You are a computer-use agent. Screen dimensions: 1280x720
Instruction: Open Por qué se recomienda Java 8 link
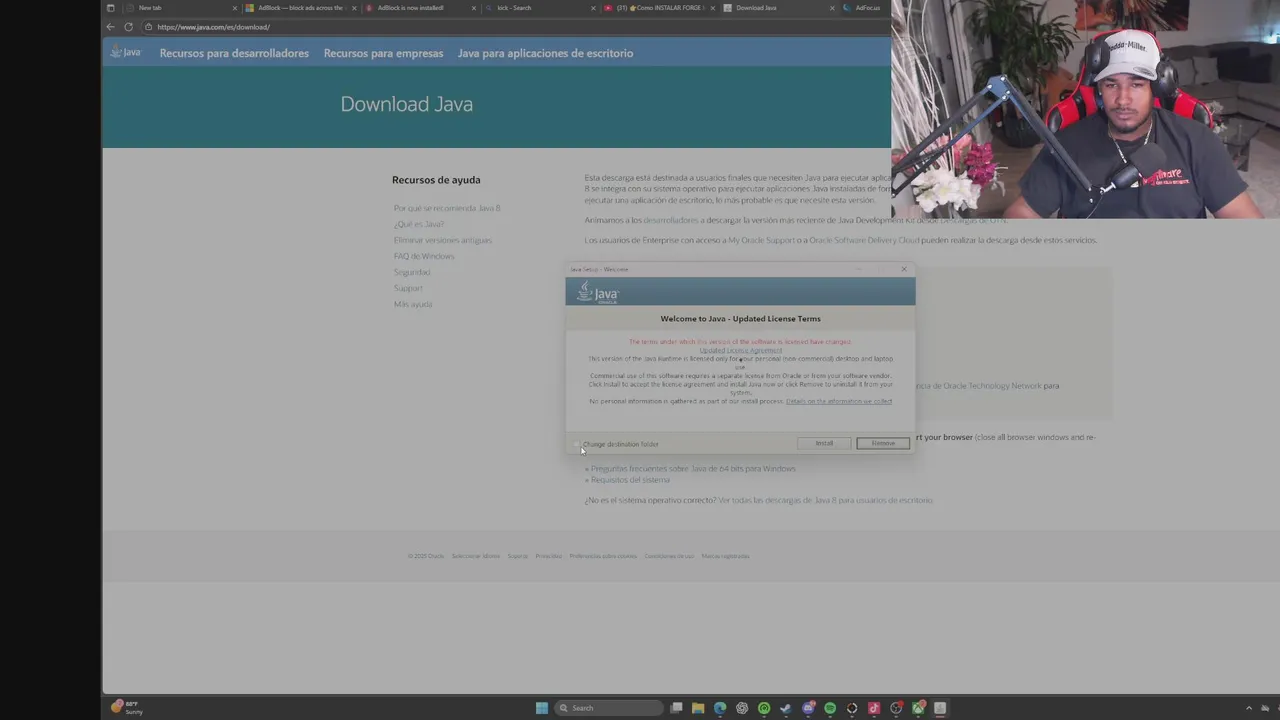447,208
